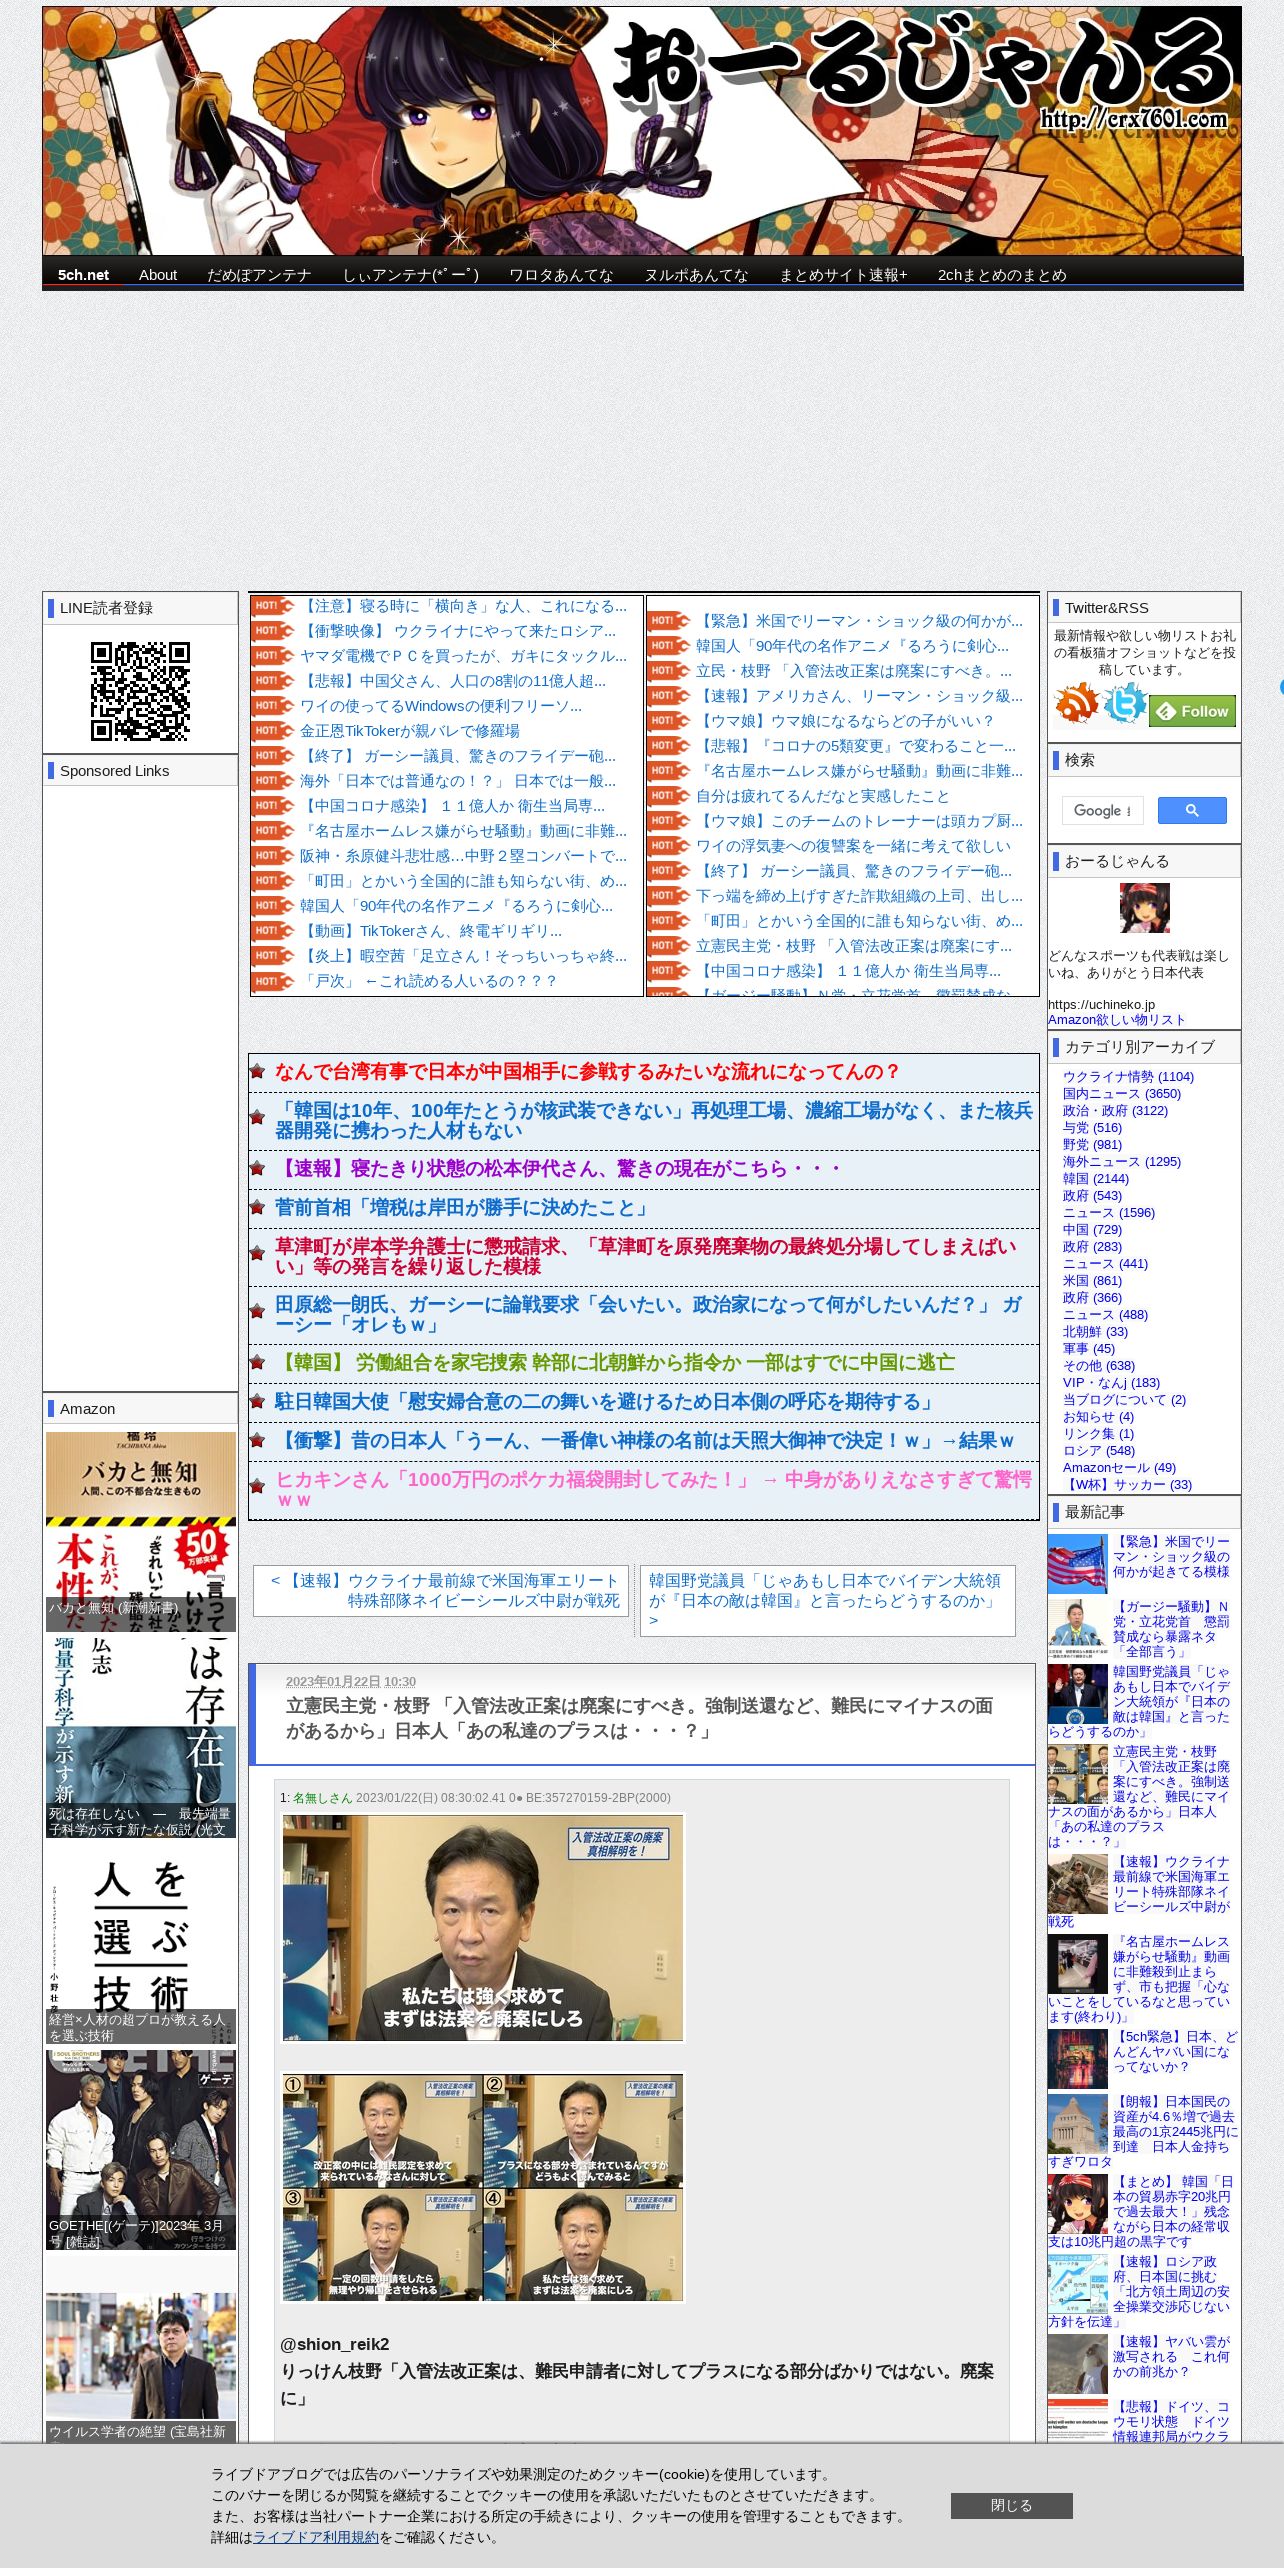
Task: Open the 5ch.net menu item
Action: pyautogui.click(x=83, y=275)
